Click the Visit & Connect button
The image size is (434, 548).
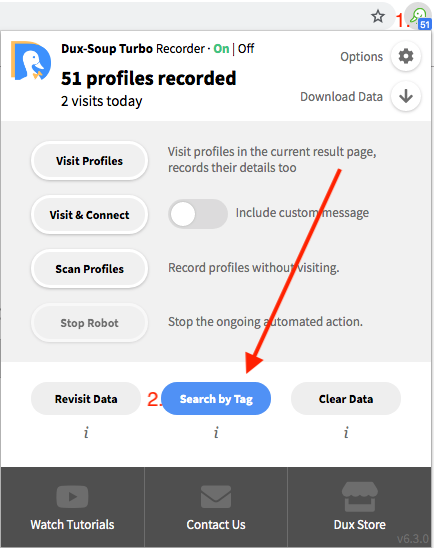[89, 215]
